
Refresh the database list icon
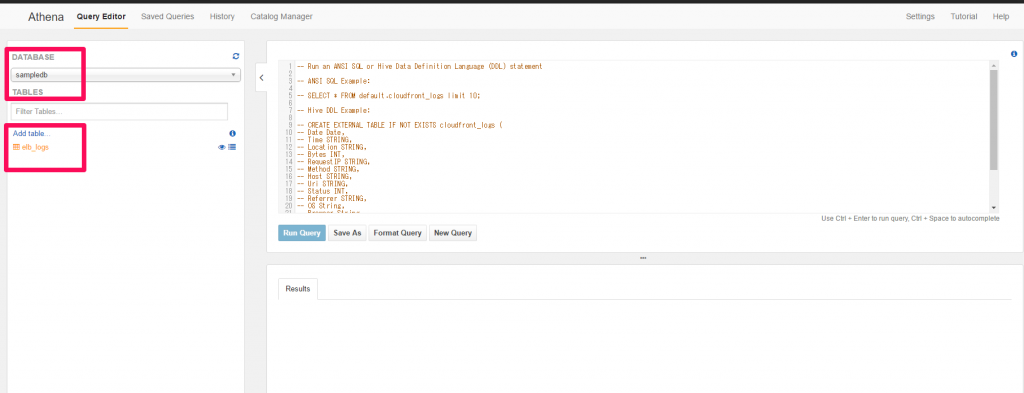click(236, 57)
